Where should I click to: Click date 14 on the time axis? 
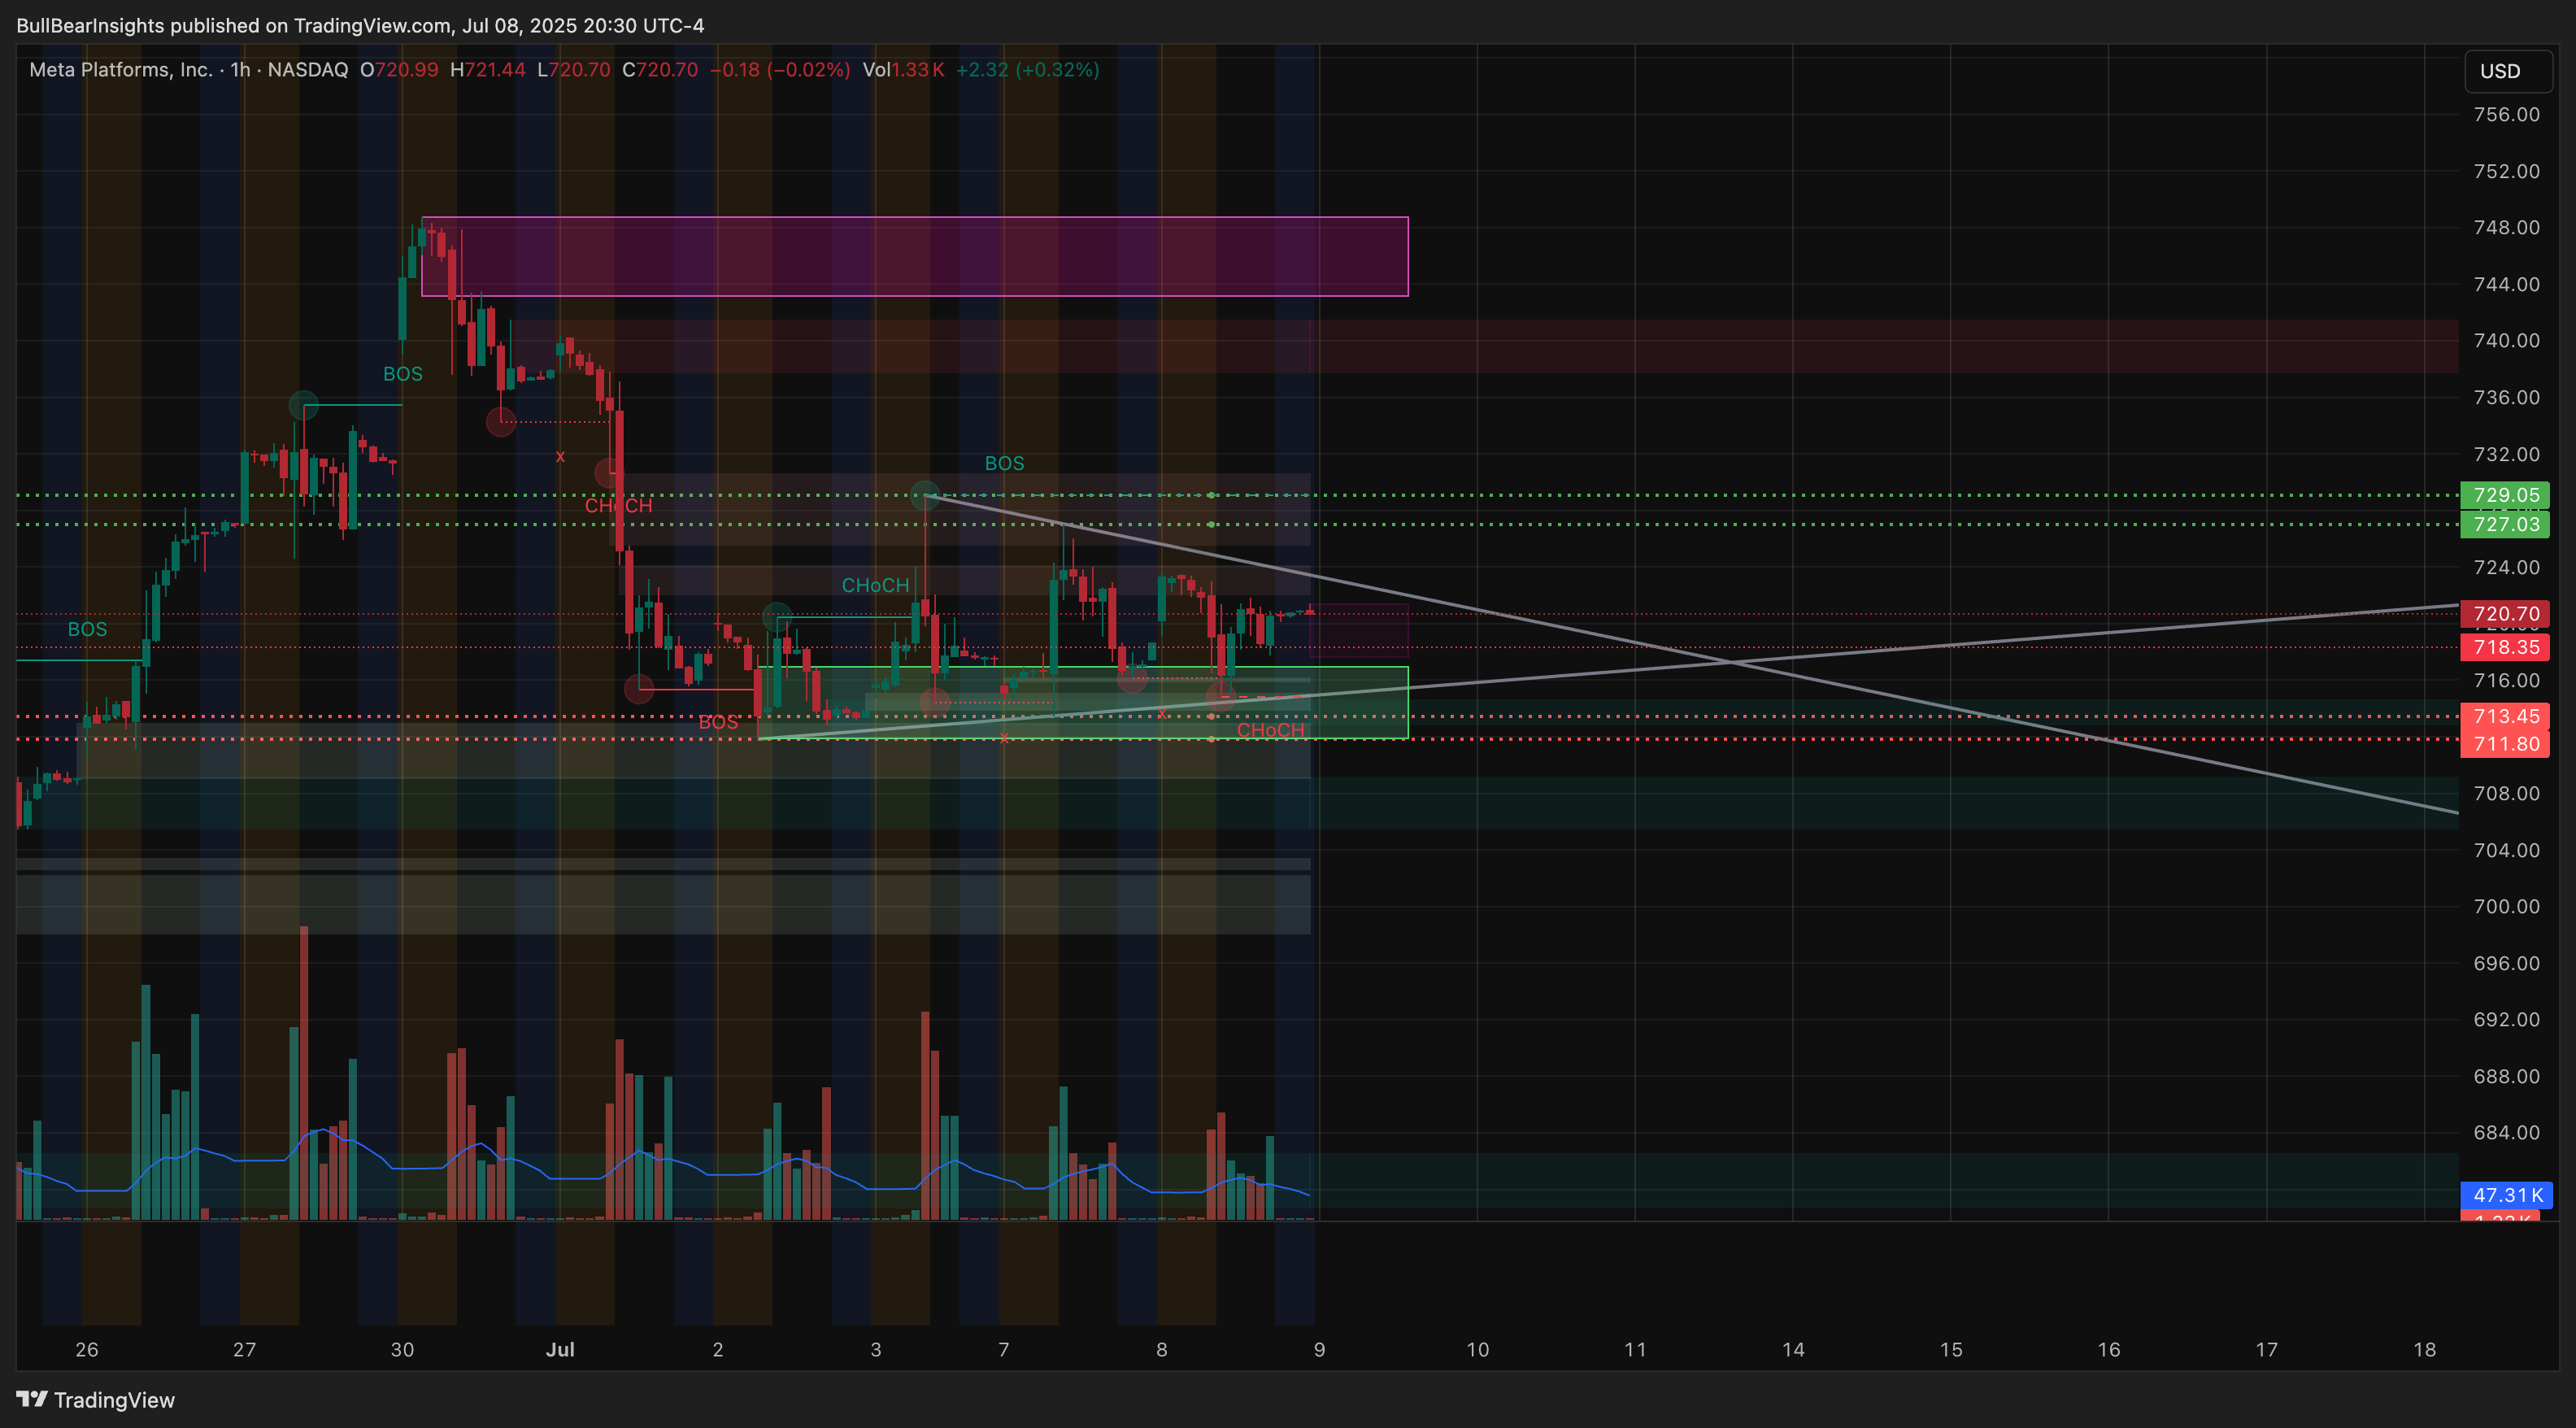click(1793, 1350)
